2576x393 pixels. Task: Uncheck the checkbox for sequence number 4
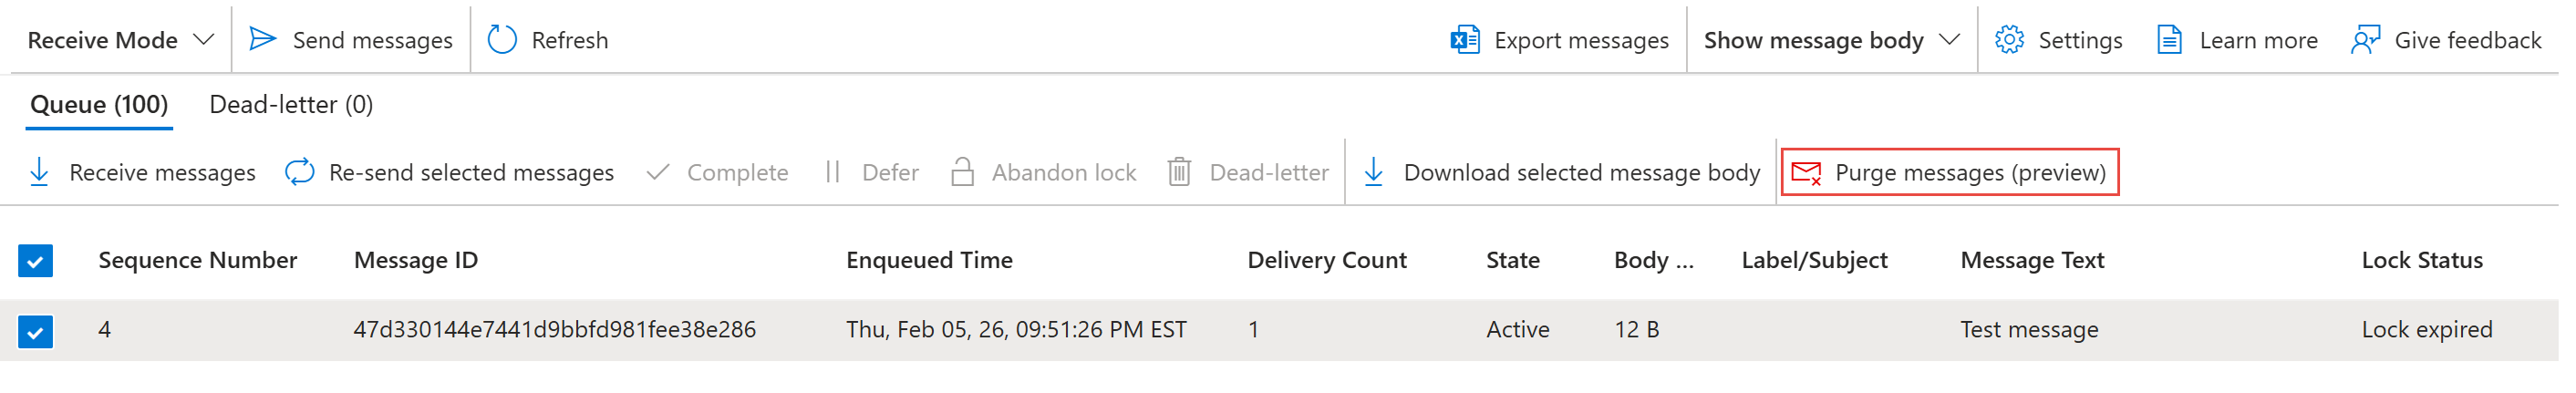[35, 331]
